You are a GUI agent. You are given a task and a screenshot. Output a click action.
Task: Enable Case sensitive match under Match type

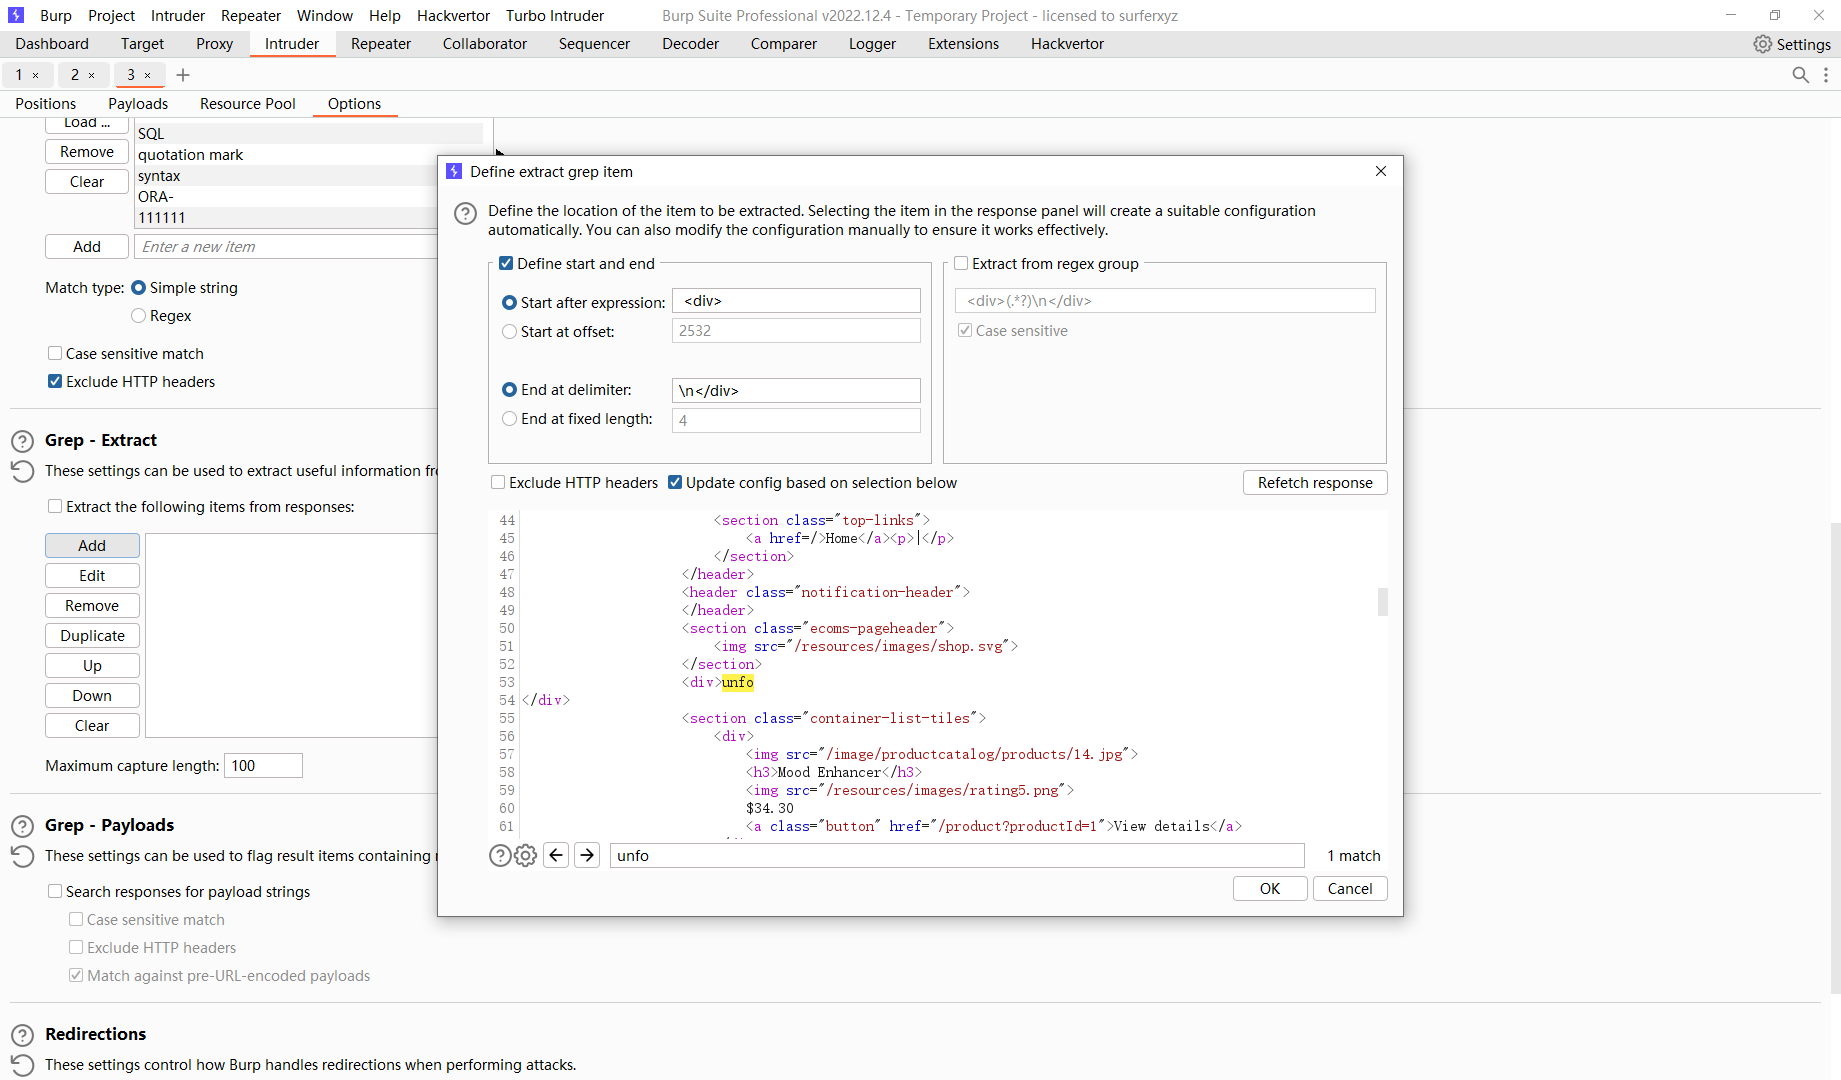pyautogui.click(x=55, y=353)
